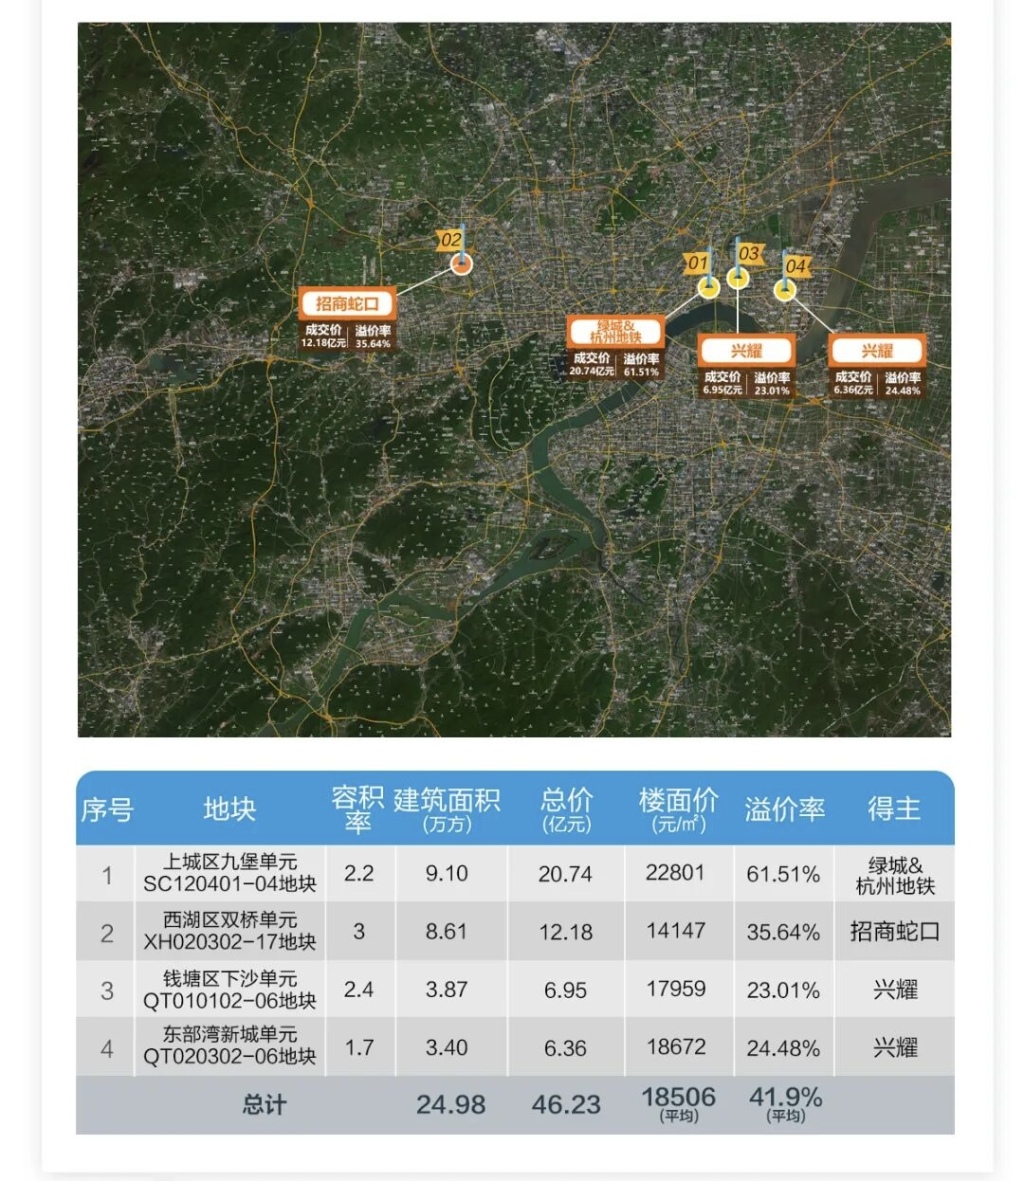Click the 总价 column header

pos(566,810)
